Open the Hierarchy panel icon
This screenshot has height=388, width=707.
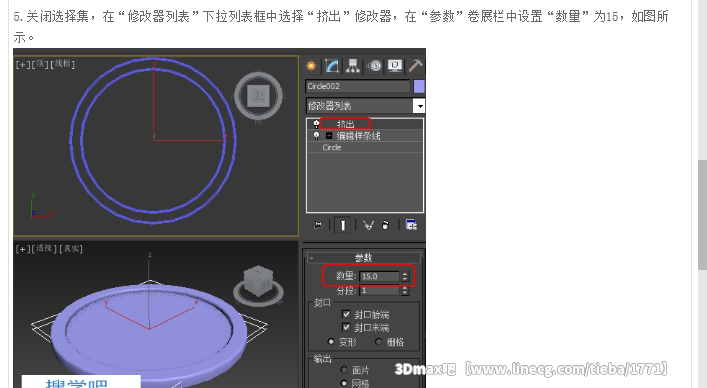pyautogui.click(x=353, y=66)
